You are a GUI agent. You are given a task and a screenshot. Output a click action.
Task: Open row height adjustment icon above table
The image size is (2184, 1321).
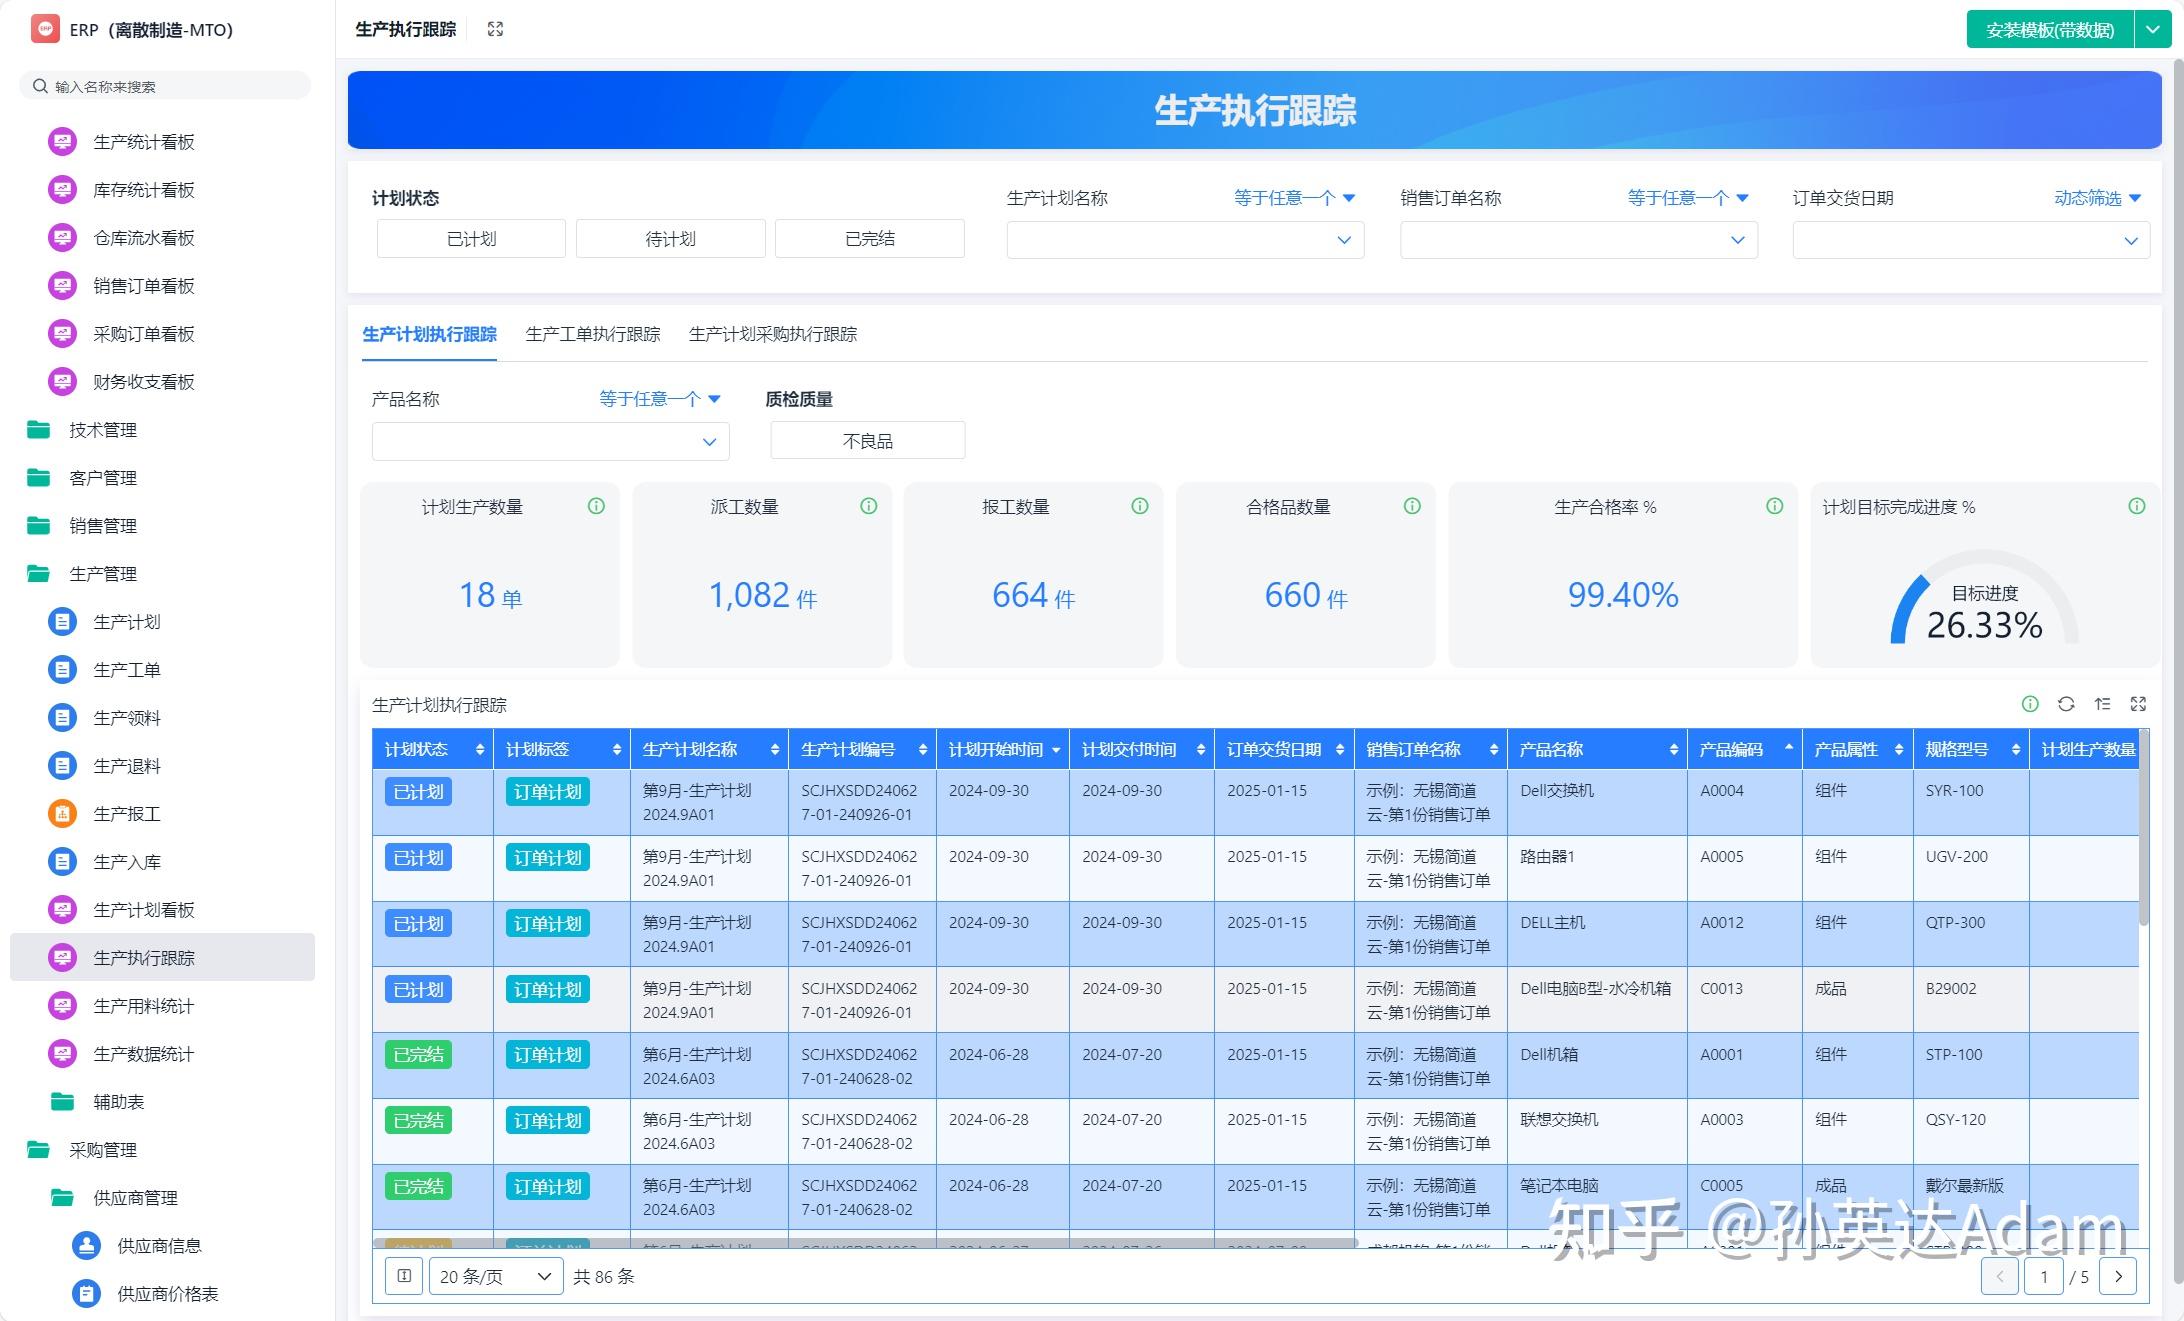pyautogui.click(x=2103, y=704)
